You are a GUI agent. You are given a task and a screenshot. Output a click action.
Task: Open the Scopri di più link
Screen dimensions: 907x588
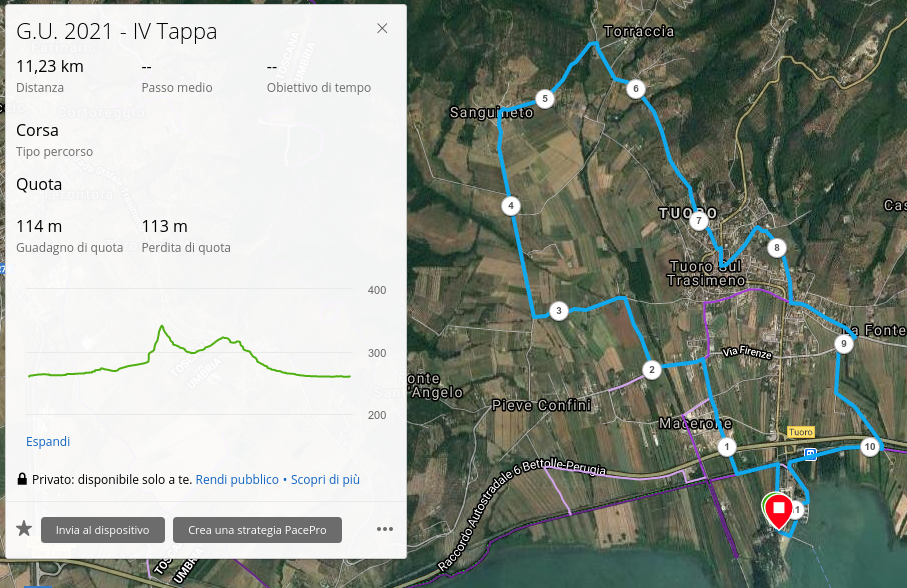[x=325, y=480]
